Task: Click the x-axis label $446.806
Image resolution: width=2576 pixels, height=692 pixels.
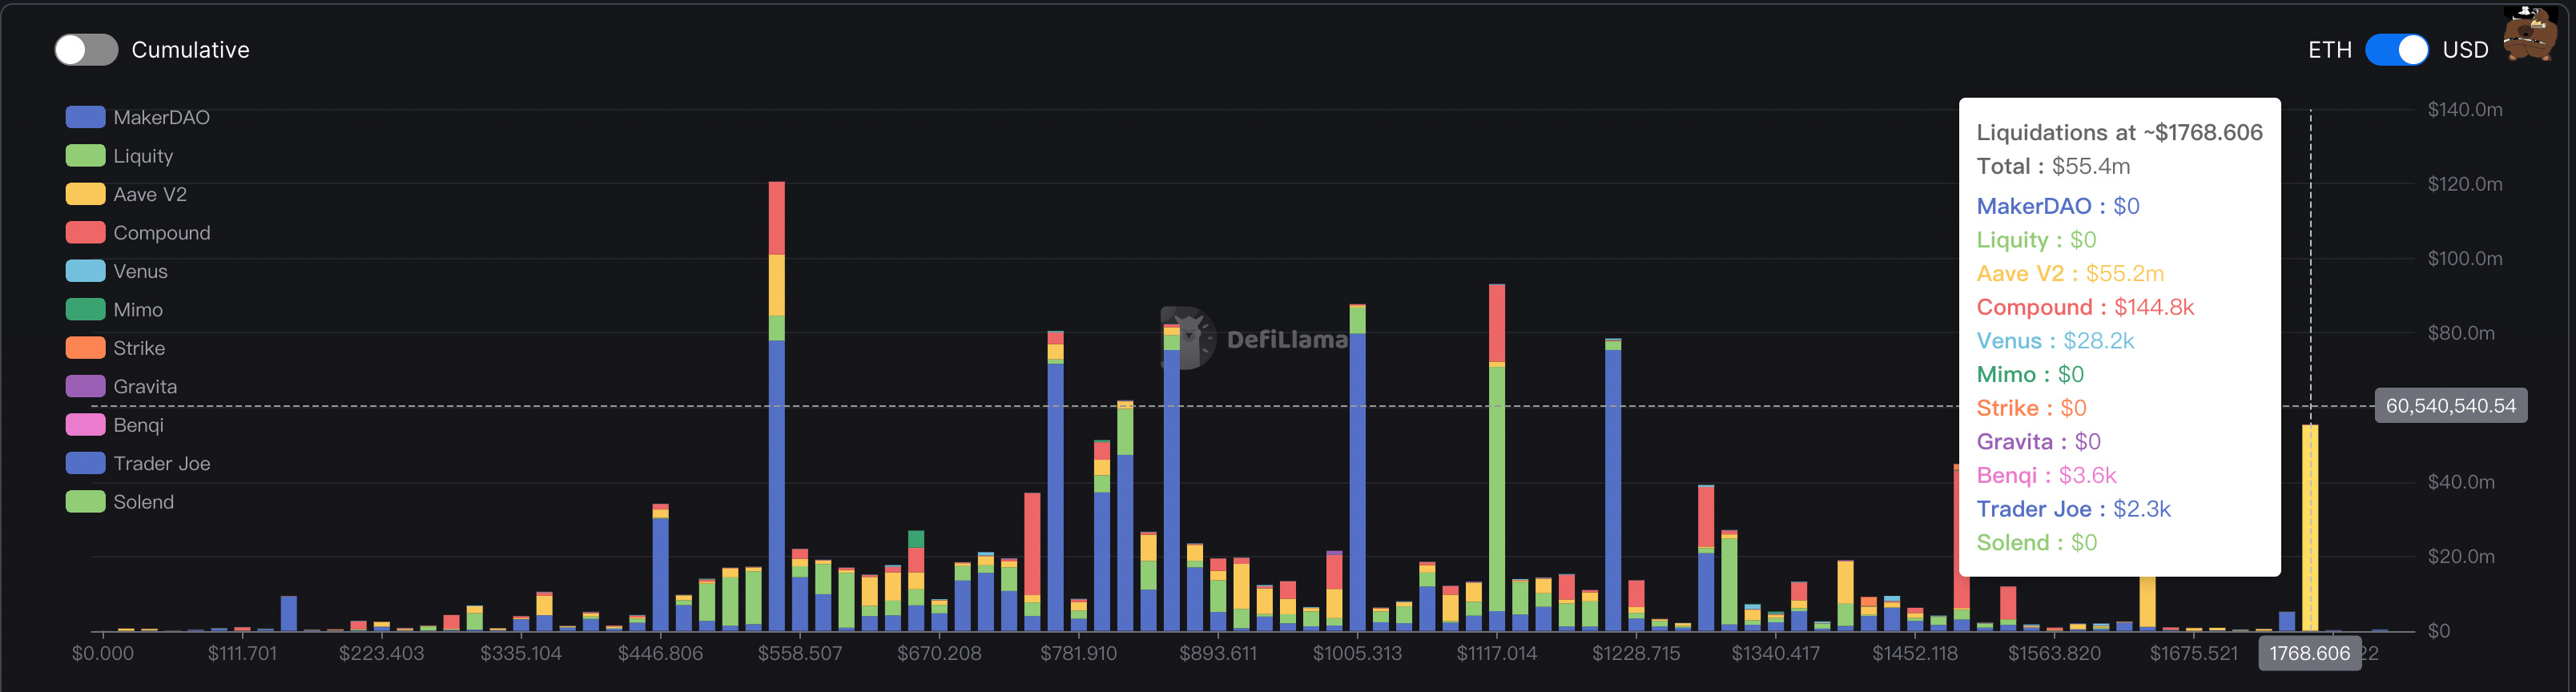Action: [x=660, y=653]
